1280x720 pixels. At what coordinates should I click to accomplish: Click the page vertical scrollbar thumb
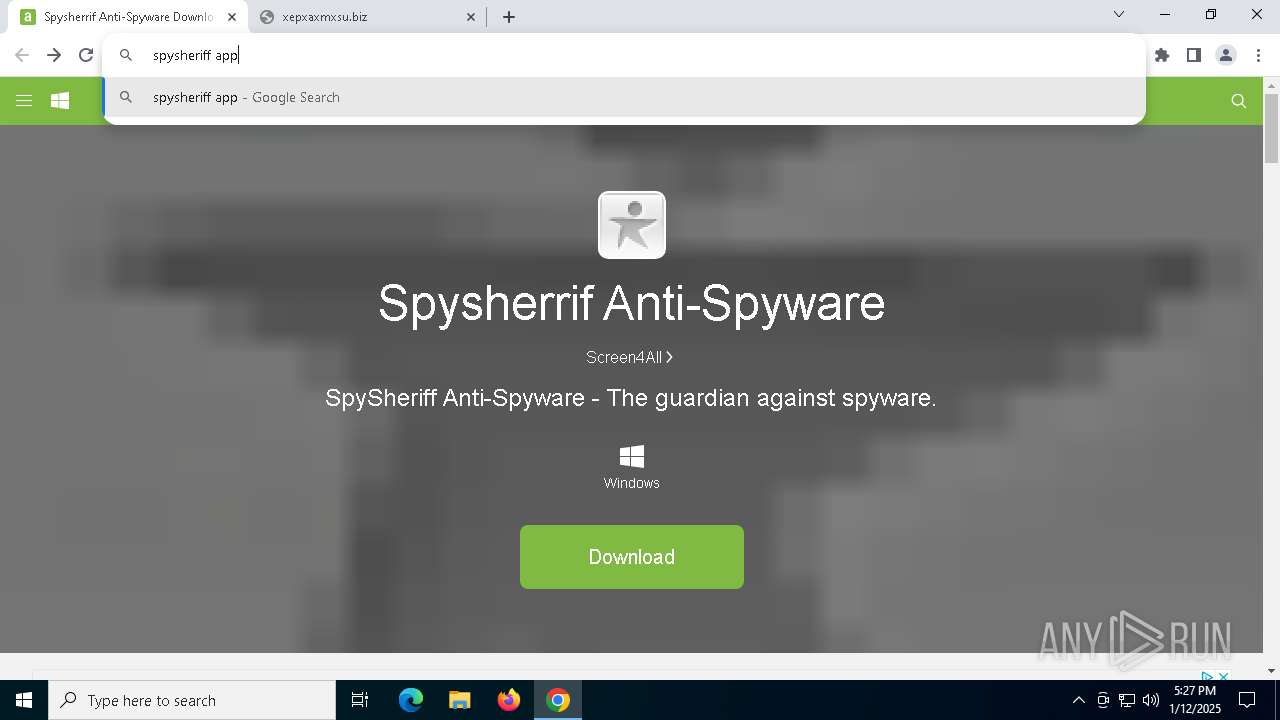point(1272,130)
